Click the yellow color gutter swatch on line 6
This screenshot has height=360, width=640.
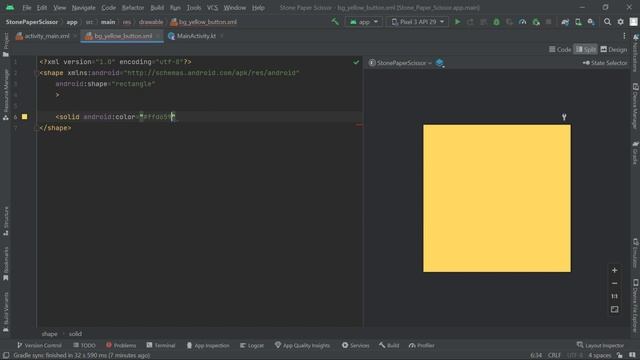pos(24,117)
